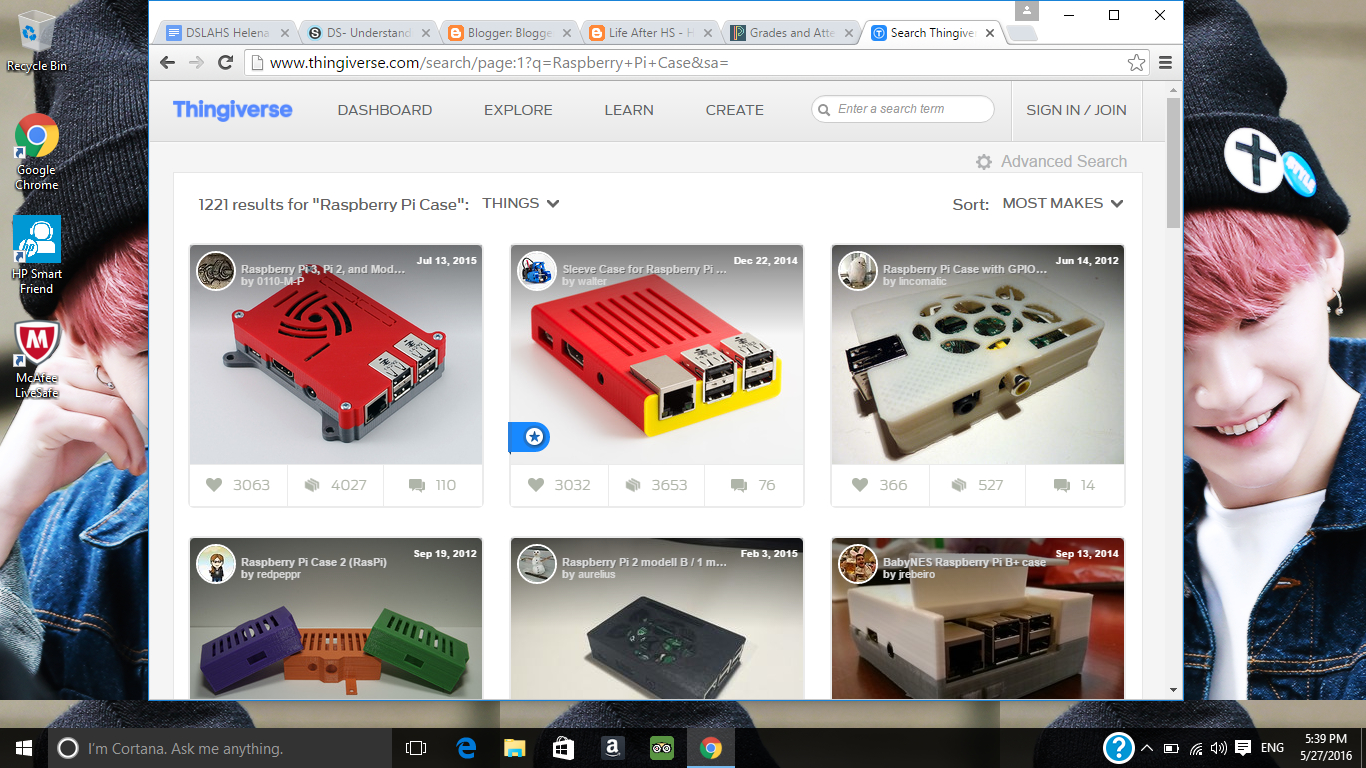The image size is (1366, 768).
Task: Click the search magnifier icon in Thingiverse
Action: click(x=825, y=110)
